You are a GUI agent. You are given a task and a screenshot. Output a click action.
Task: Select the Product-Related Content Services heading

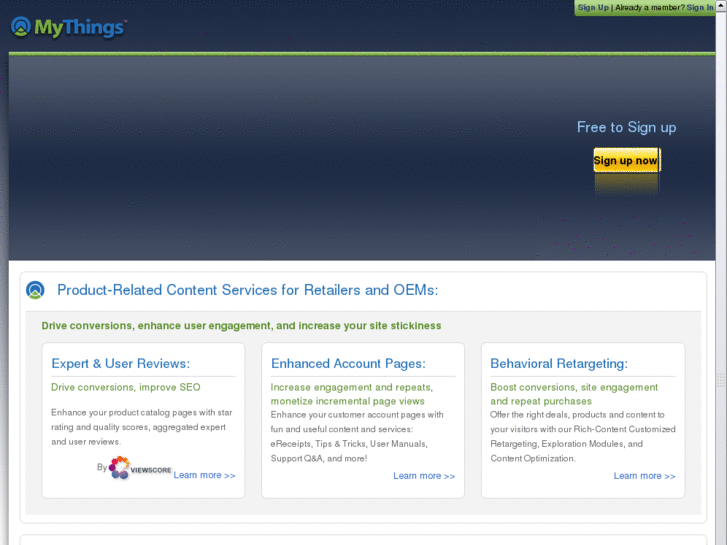(x=248, y=290)
